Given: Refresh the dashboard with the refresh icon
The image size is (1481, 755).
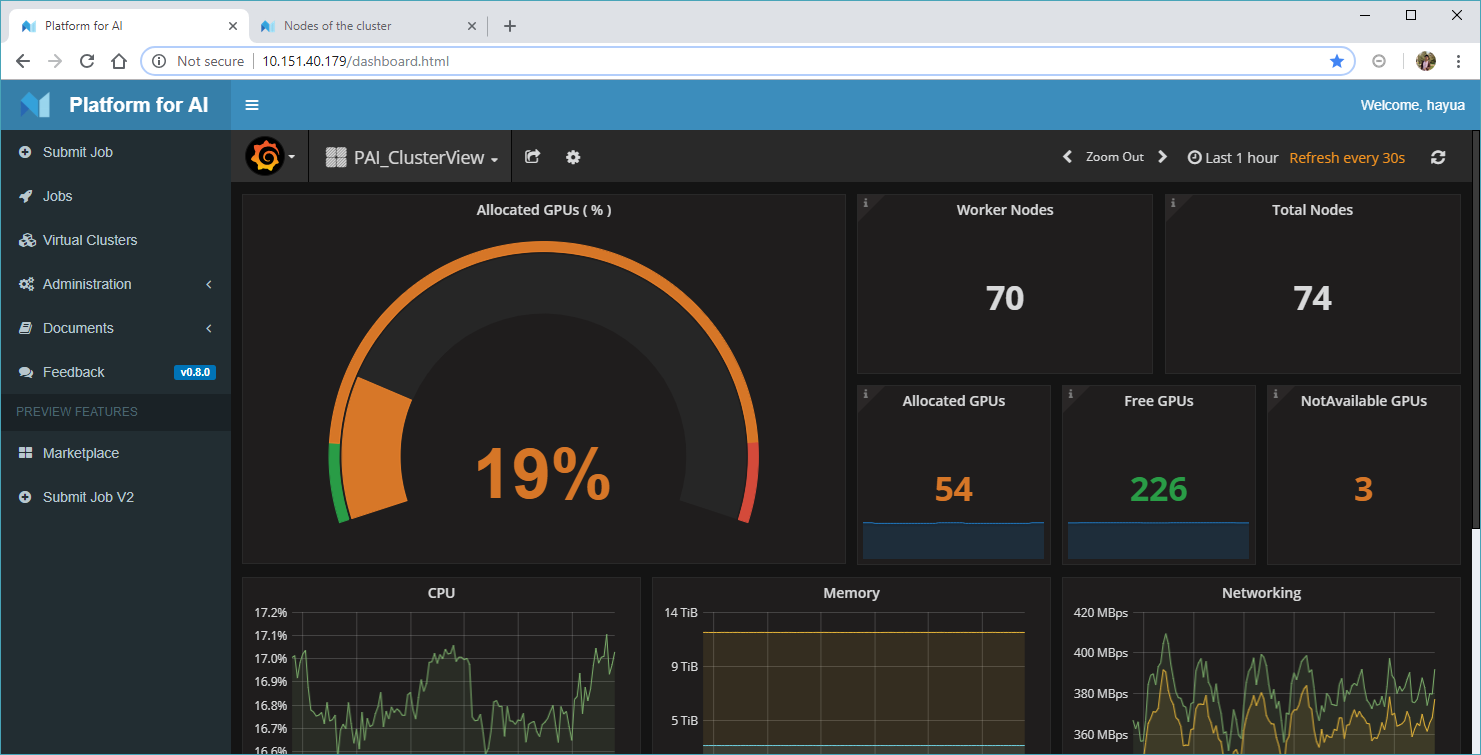Looking at the screenshot, I should [x=1438, y=157].
